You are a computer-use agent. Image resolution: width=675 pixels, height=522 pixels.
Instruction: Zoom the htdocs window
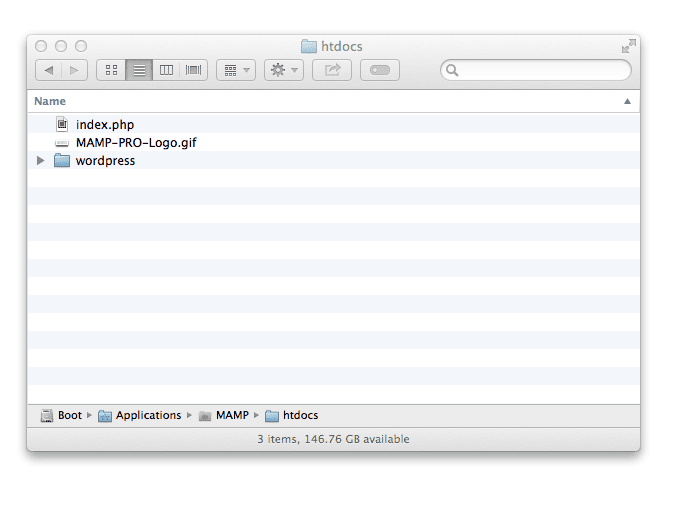tap(81, 46)
